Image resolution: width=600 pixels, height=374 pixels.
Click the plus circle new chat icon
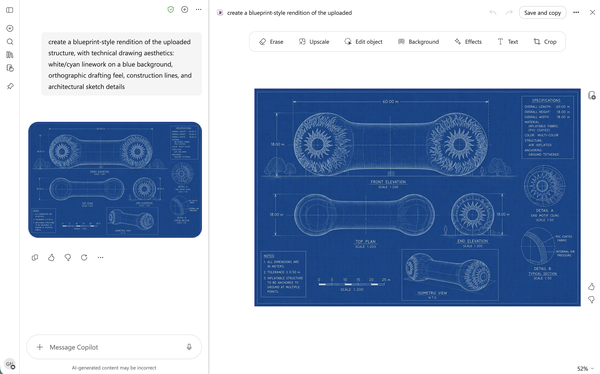[x=184, y=10]
